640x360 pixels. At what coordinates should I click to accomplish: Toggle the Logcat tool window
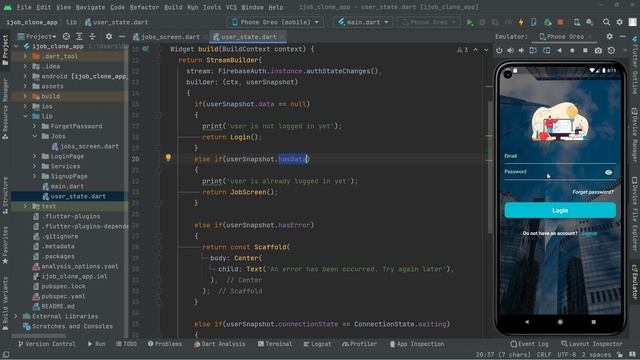tap(317, 344)
